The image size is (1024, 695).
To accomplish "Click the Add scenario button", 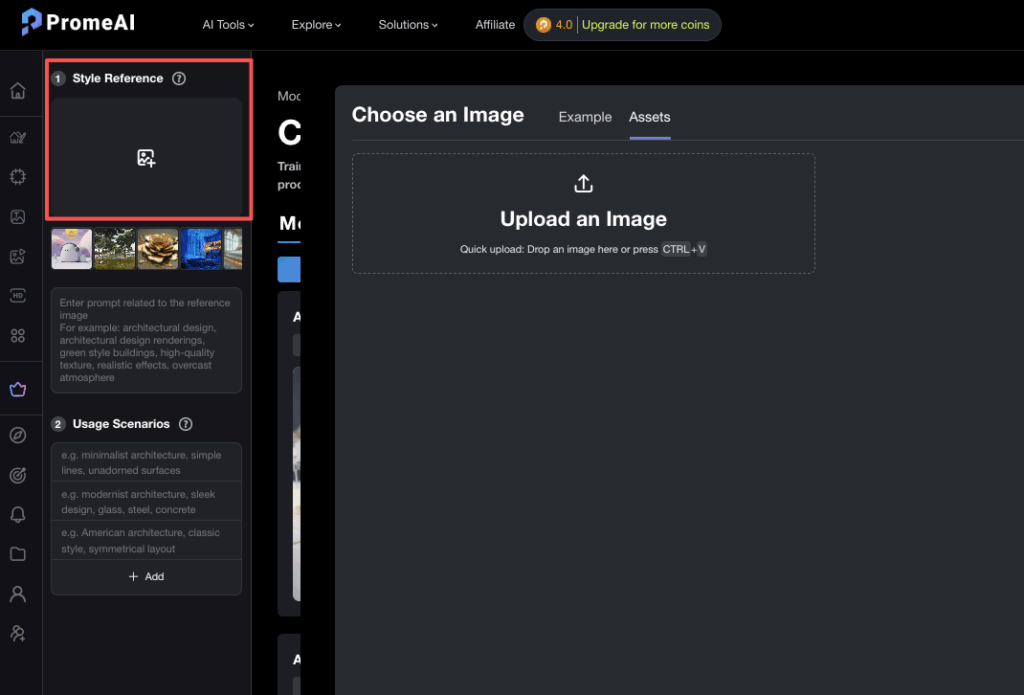I will [146, 576].
